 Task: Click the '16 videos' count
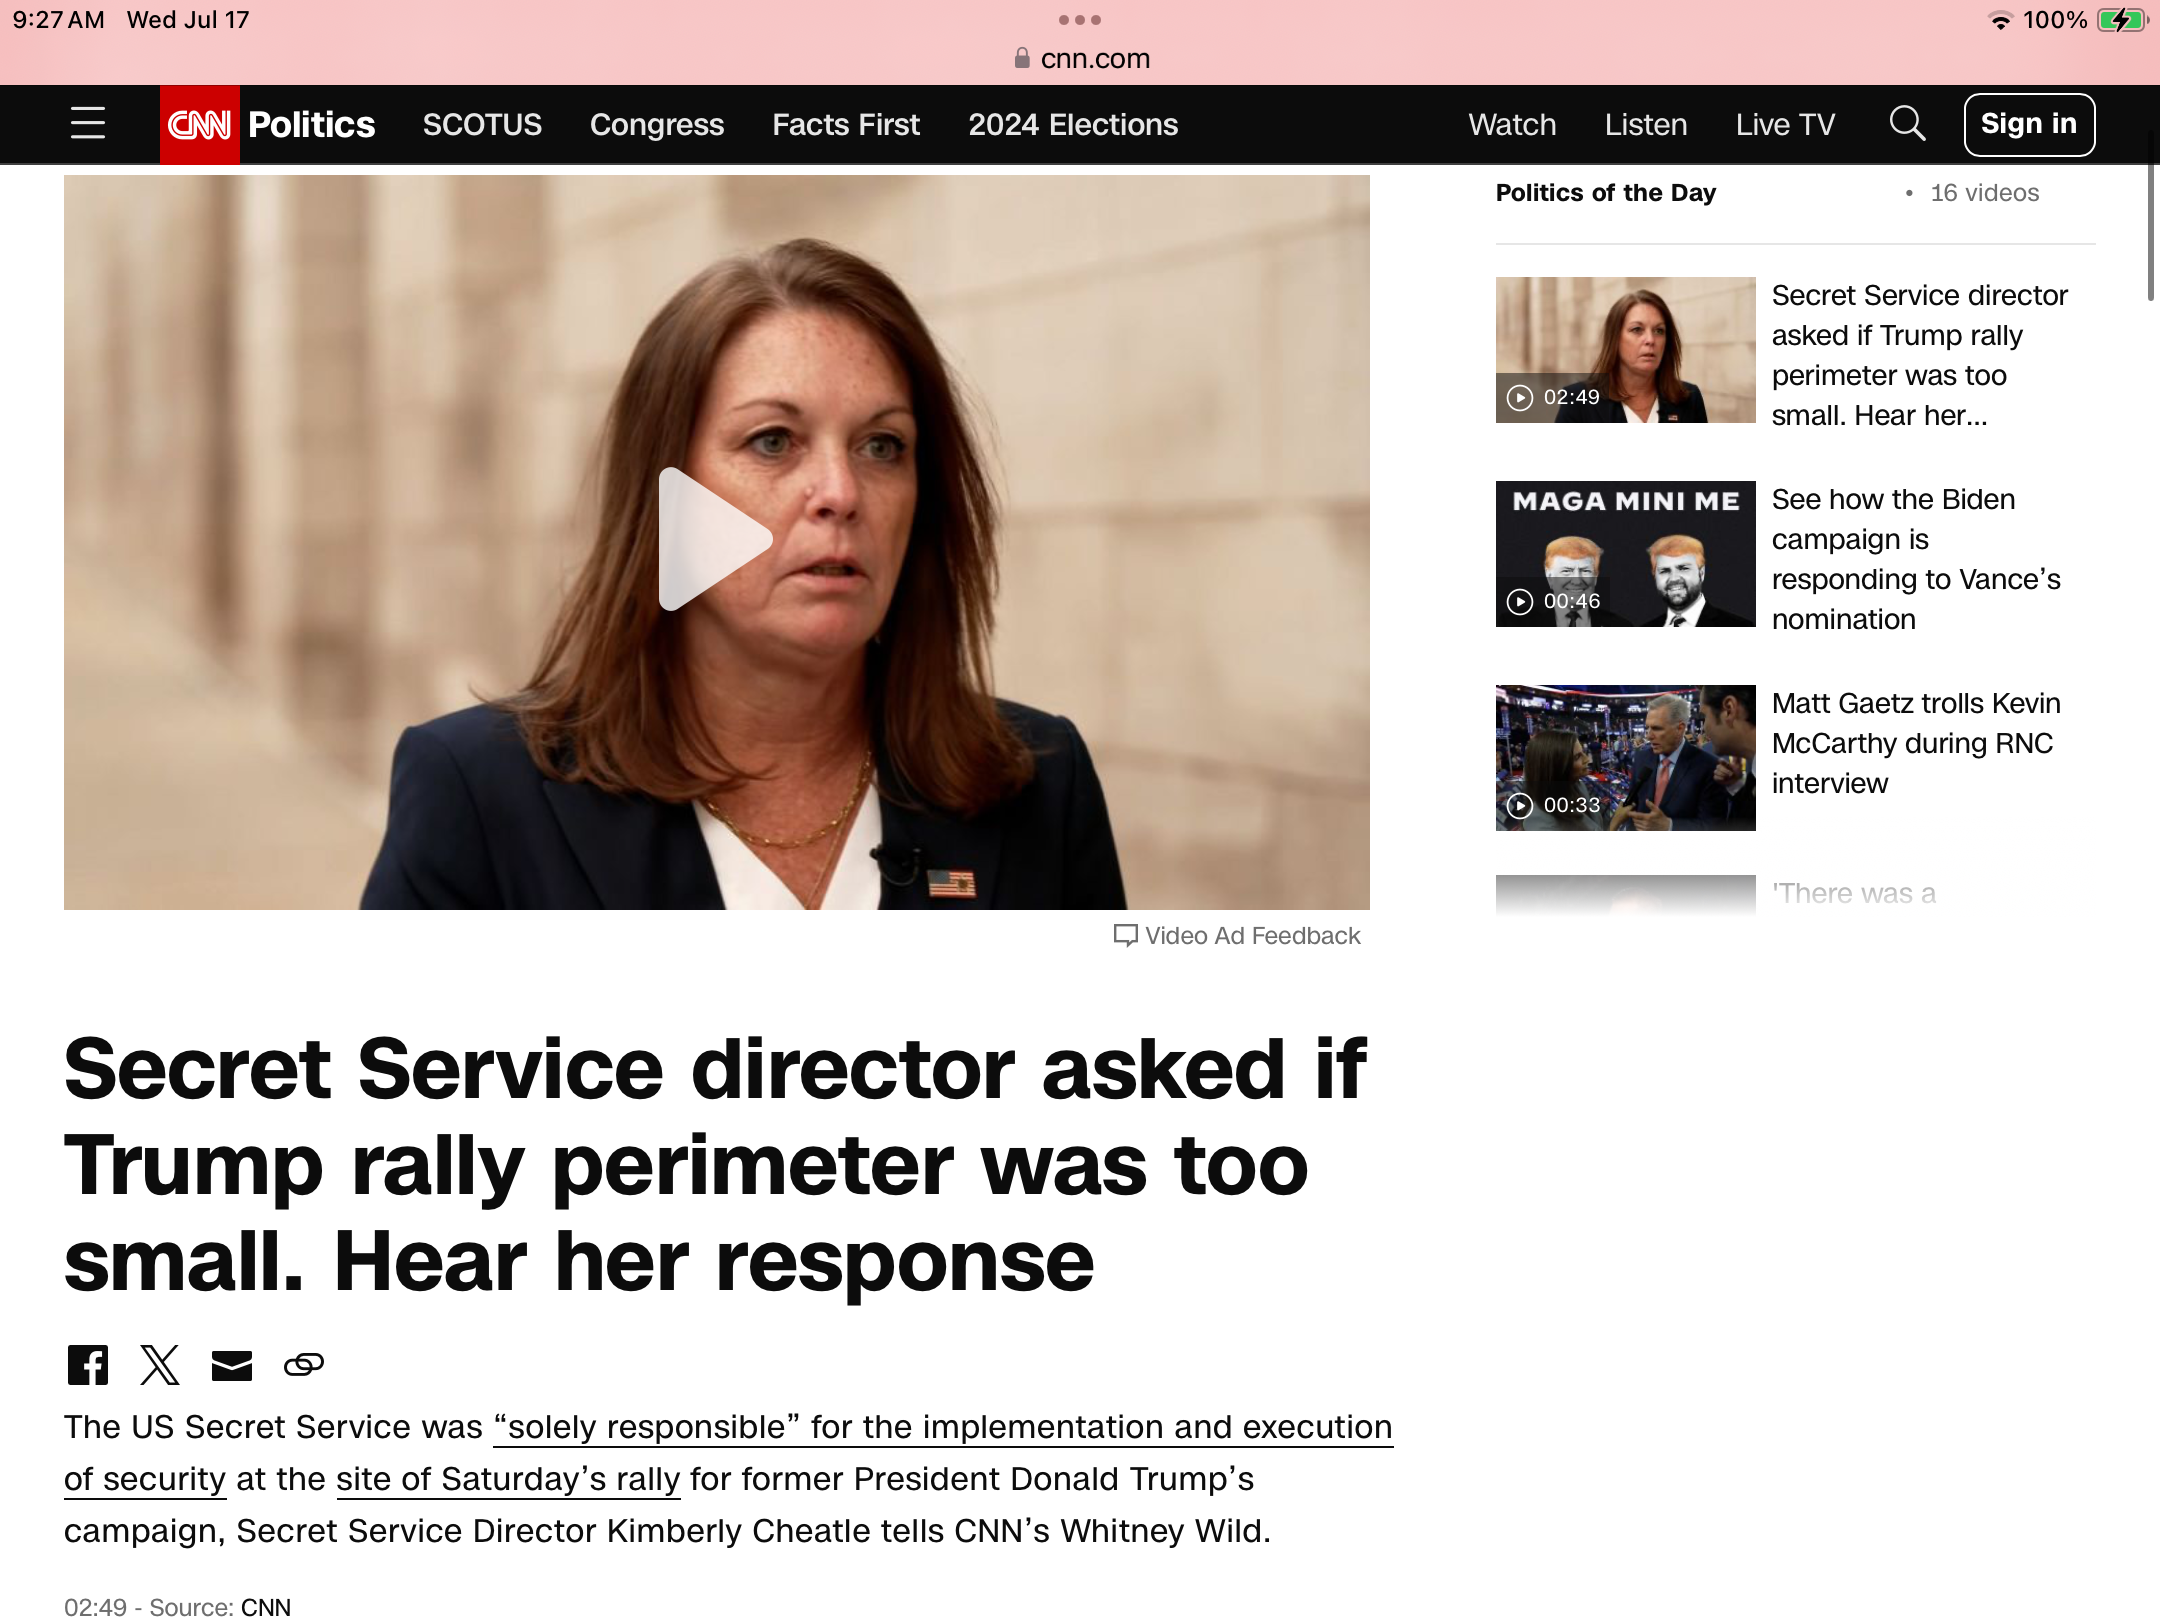[x=1984, y=193]
